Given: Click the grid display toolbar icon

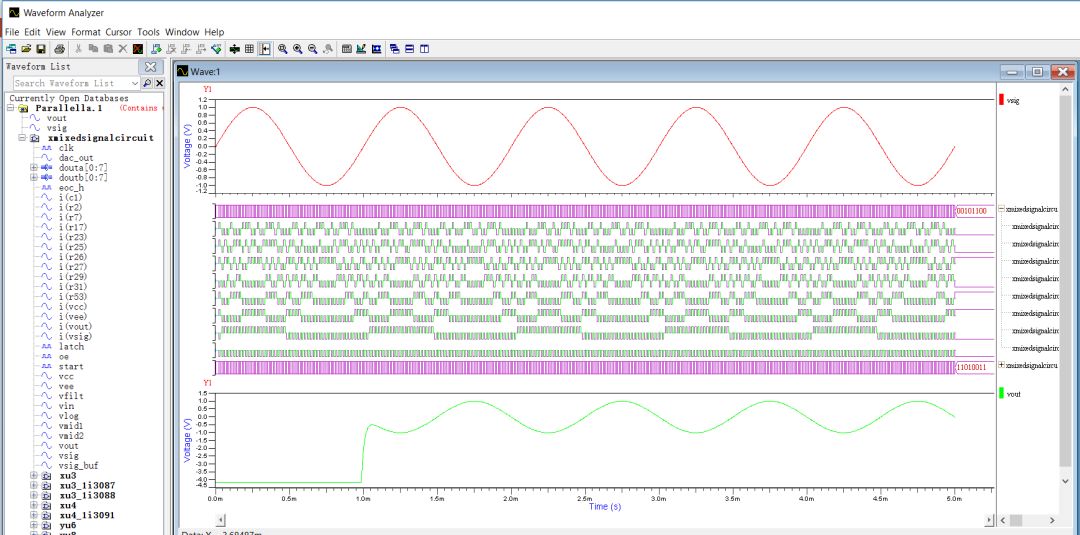Looking at the screenshot, I should tap(249, 48).
